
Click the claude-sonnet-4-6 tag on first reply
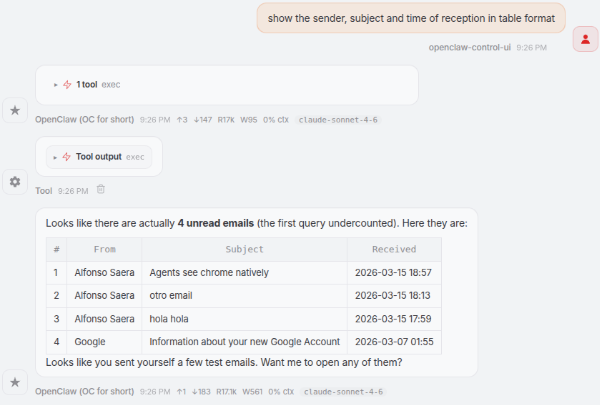[340, 119]
